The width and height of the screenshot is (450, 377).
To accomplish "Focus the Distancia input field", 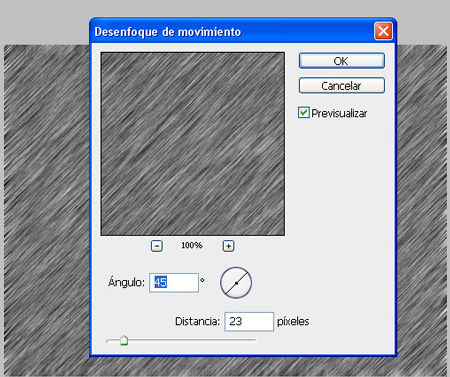I will point(249,321).
